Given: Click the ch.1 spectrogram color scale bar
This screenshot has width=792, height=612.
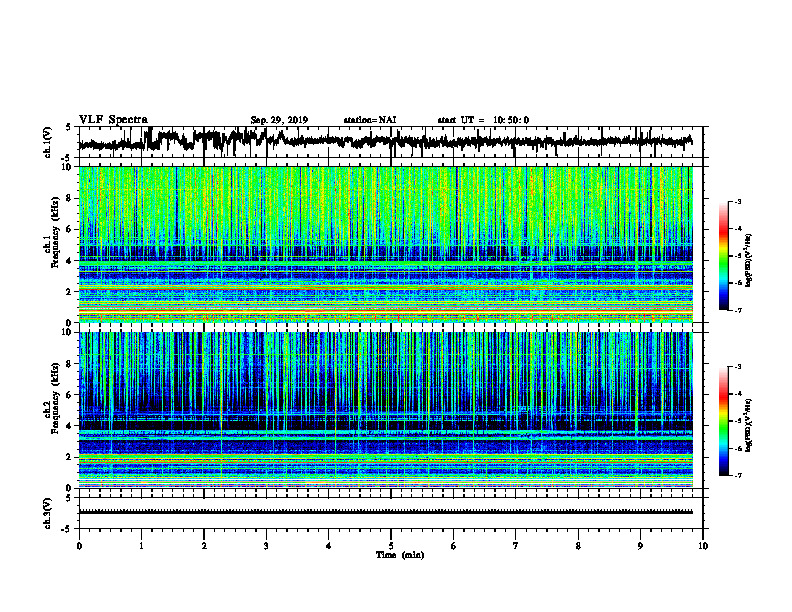Looking at the screenshot, I should [724, 256].
